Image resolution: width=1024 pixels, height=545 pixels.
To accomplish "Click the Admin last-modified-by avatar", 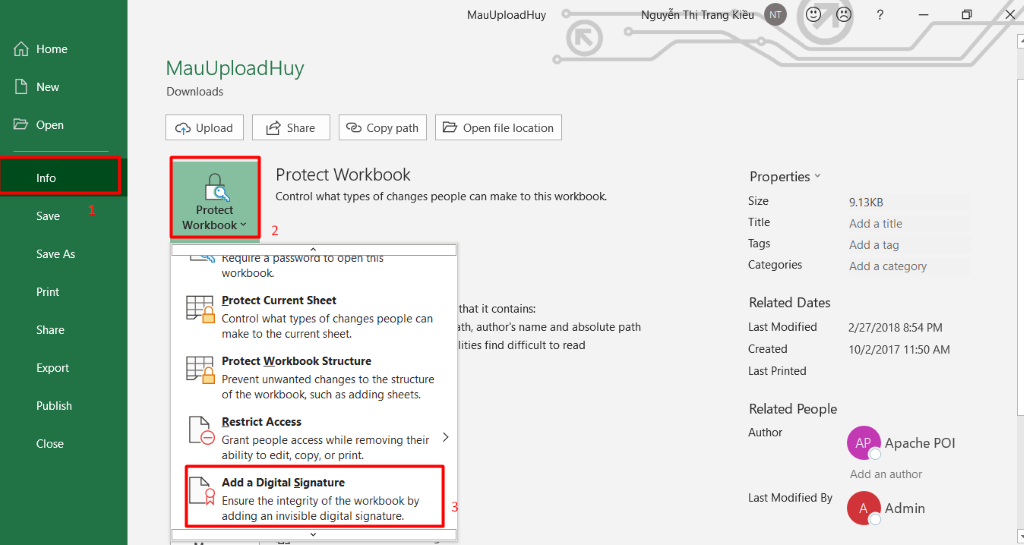I will point(863,508).
